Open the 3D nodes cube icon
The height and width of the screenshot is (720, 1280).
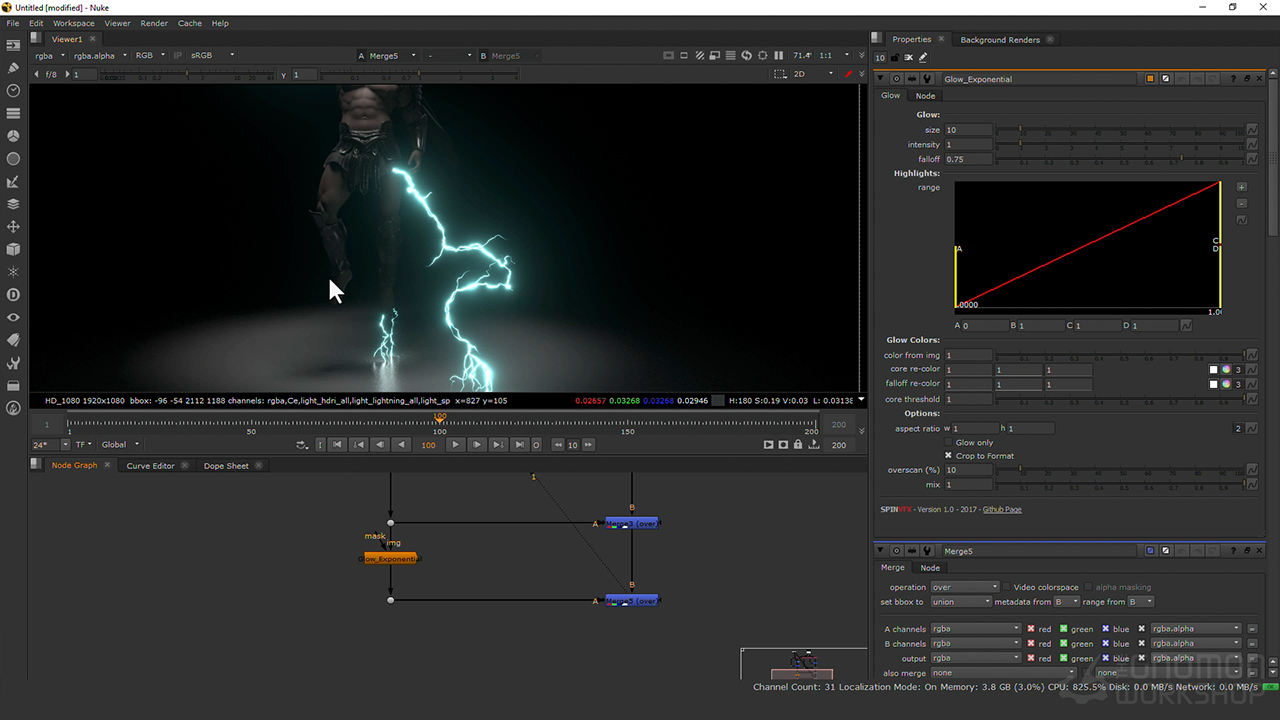(x=13, y=249)
